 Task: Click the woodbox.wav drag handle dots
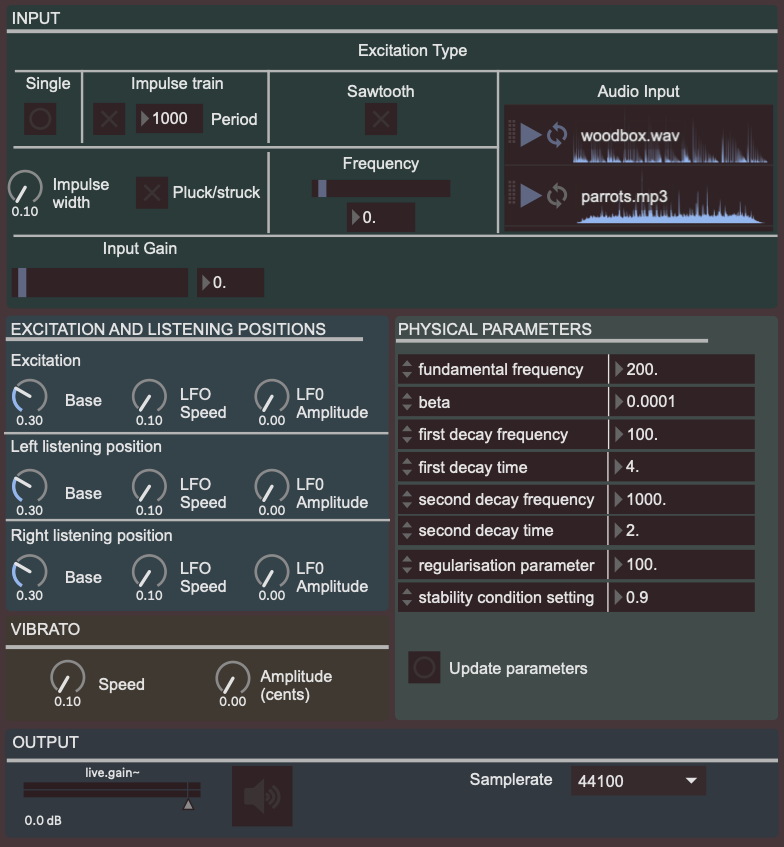click(512, 132)
